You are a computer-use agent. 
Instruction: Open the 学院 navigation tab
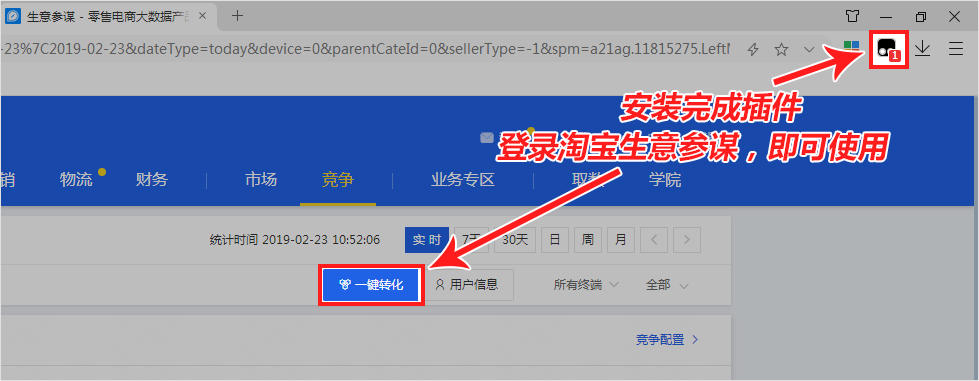pos(665,181)
